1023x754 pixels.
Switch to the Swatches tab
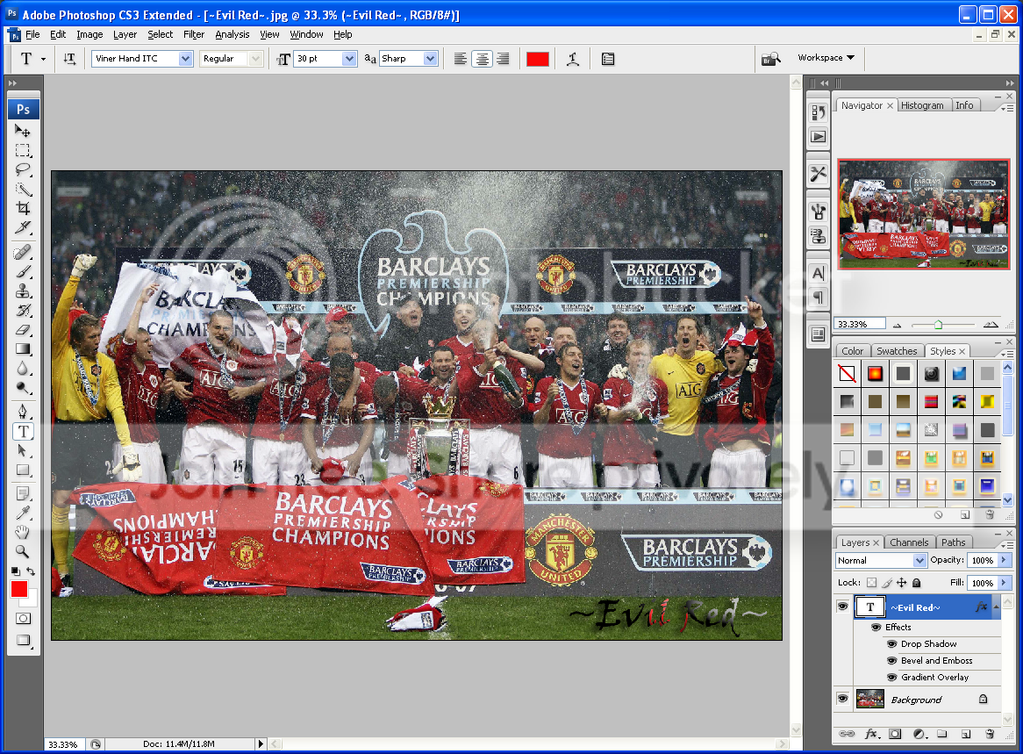(x=896, y=351)
